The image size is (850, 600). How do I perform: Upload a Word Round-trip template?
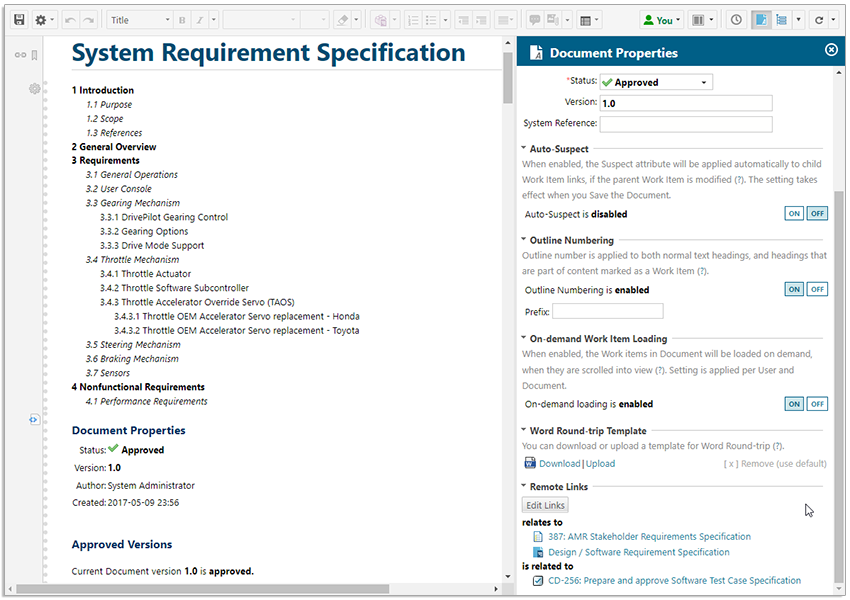pyautogui.click(x=600, y=463)
